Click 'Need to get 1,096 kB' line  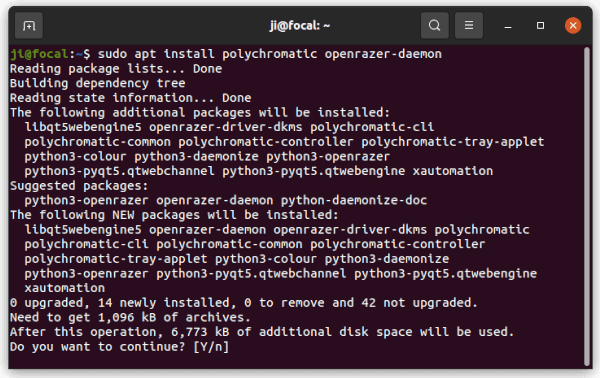pyautogui.click(x=130, y=317)
